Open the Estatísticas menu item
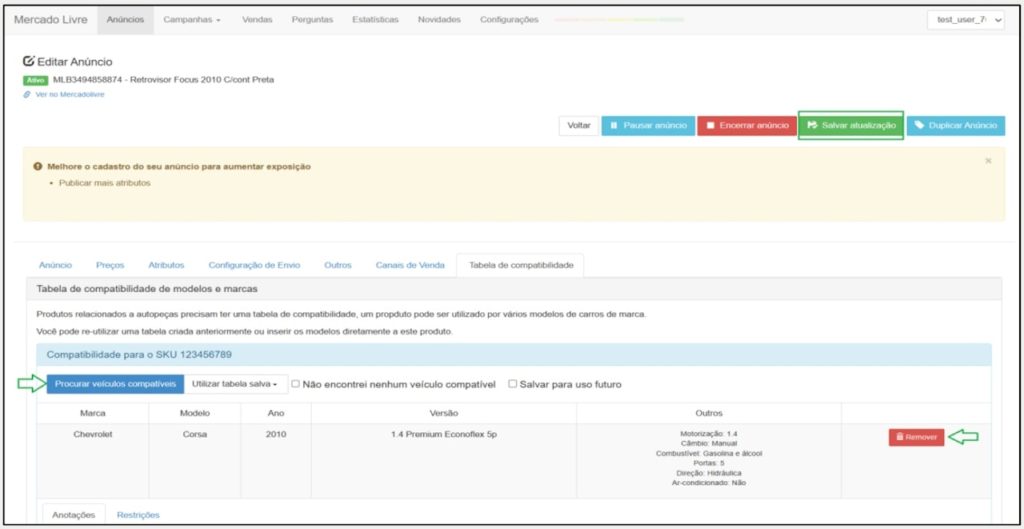The height and width of the screenshot is (529, 1024). (376, 20)
